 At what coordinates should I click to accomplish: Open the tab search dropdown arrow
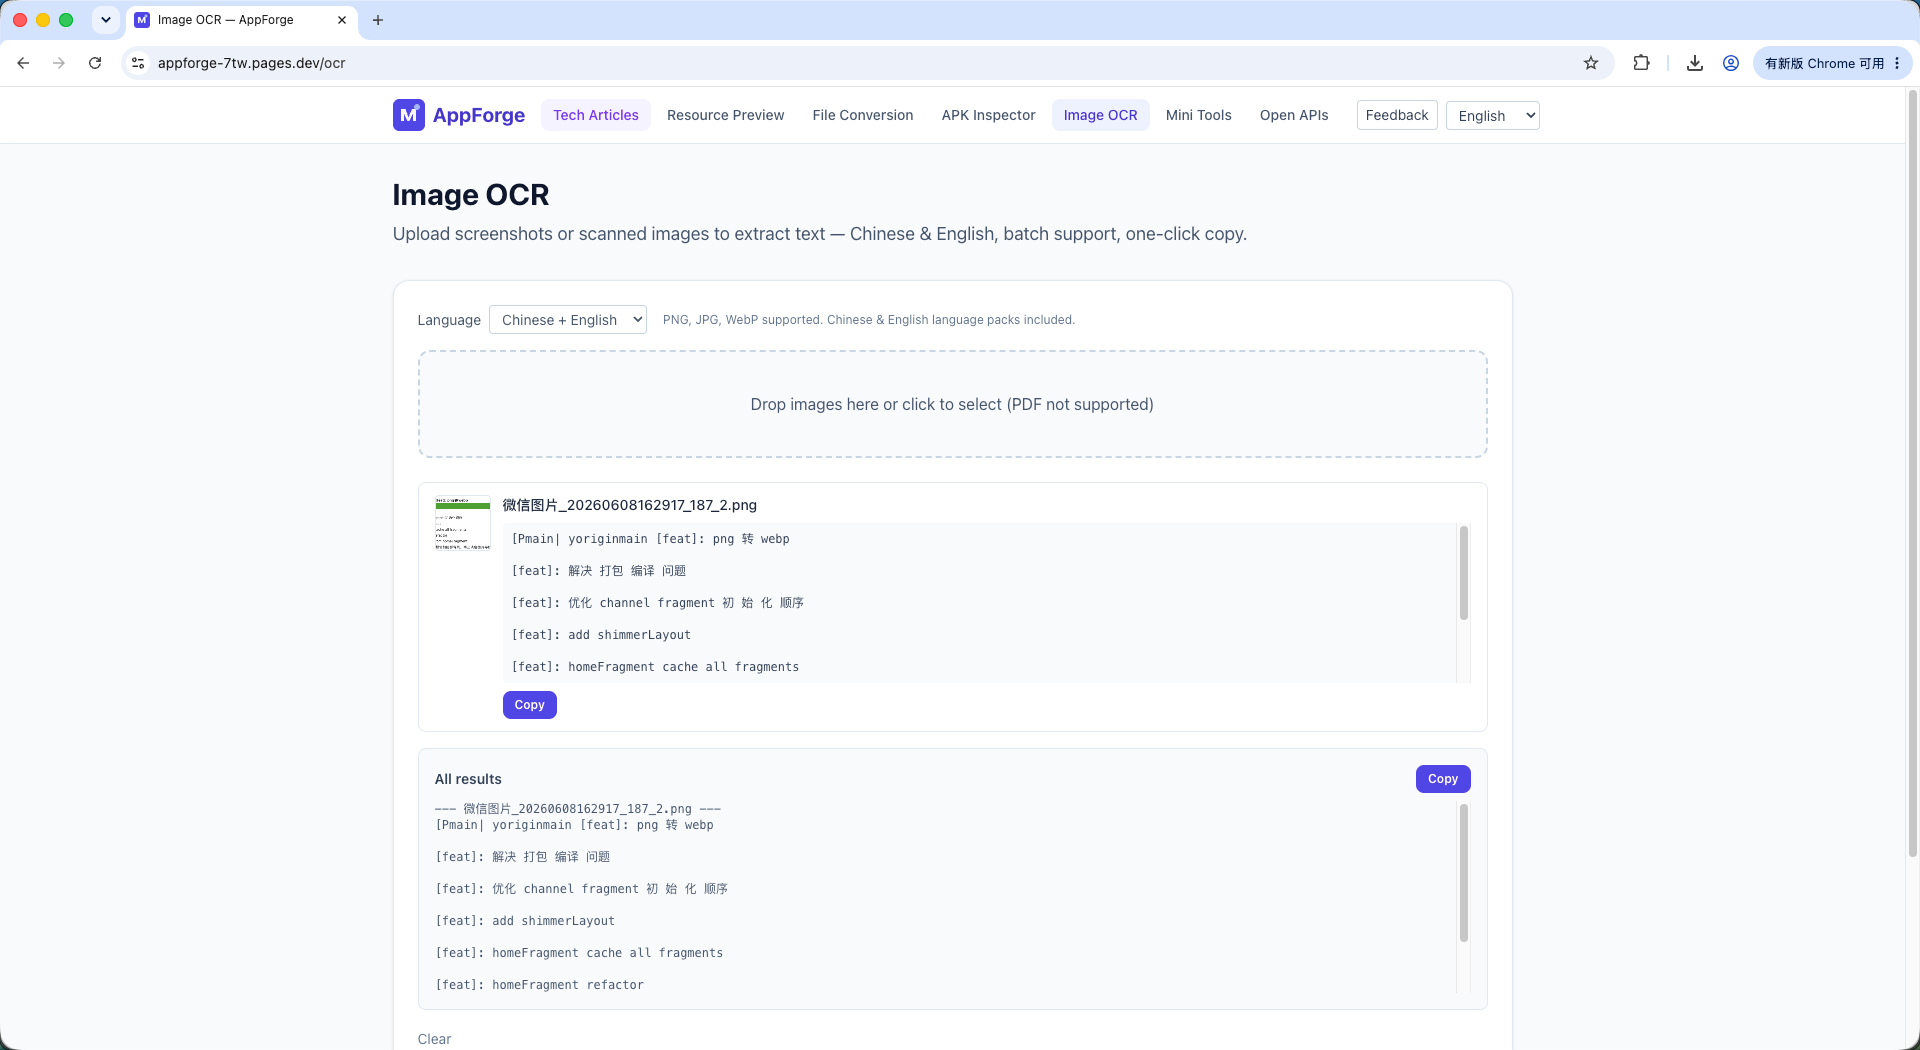[x=105, y=20]
